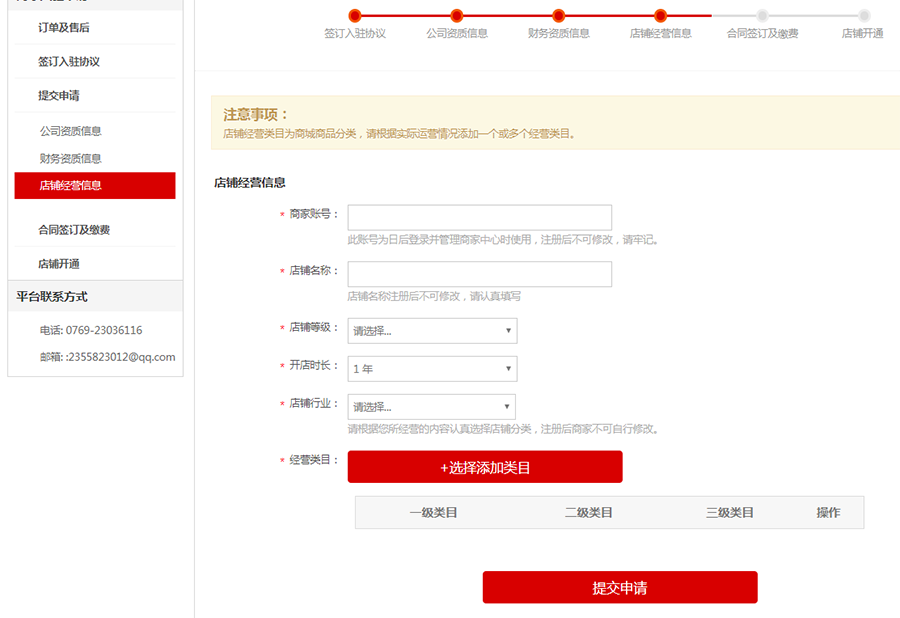Open 合同签订及缴费 sidebar item
This screenshot has width=900, height=618.
74,230
